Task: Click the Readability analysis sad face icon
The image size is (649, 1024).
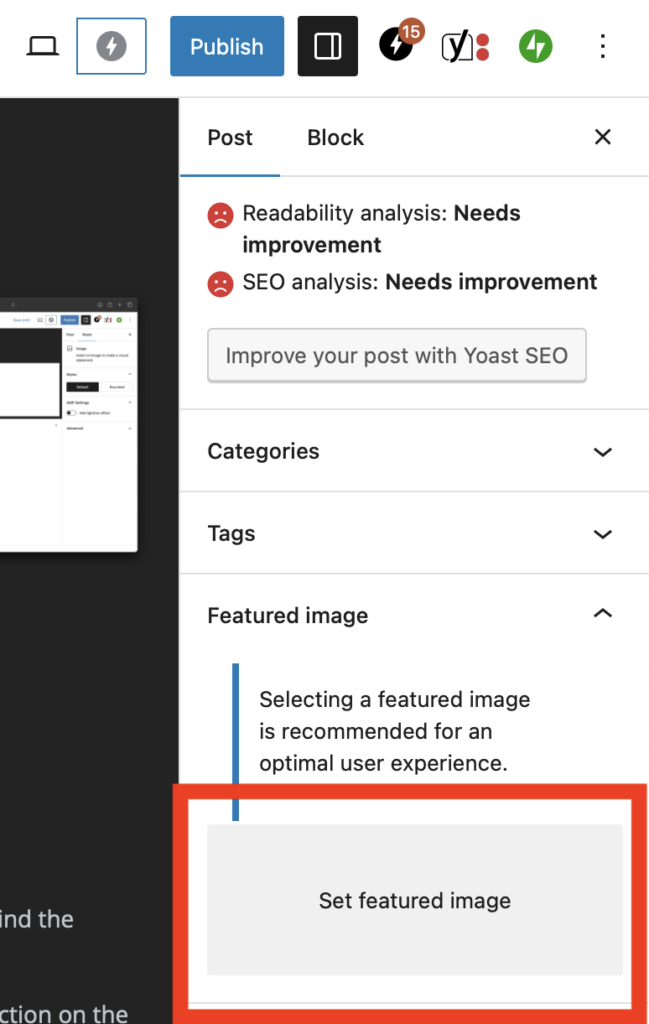Action: point(219,214)
